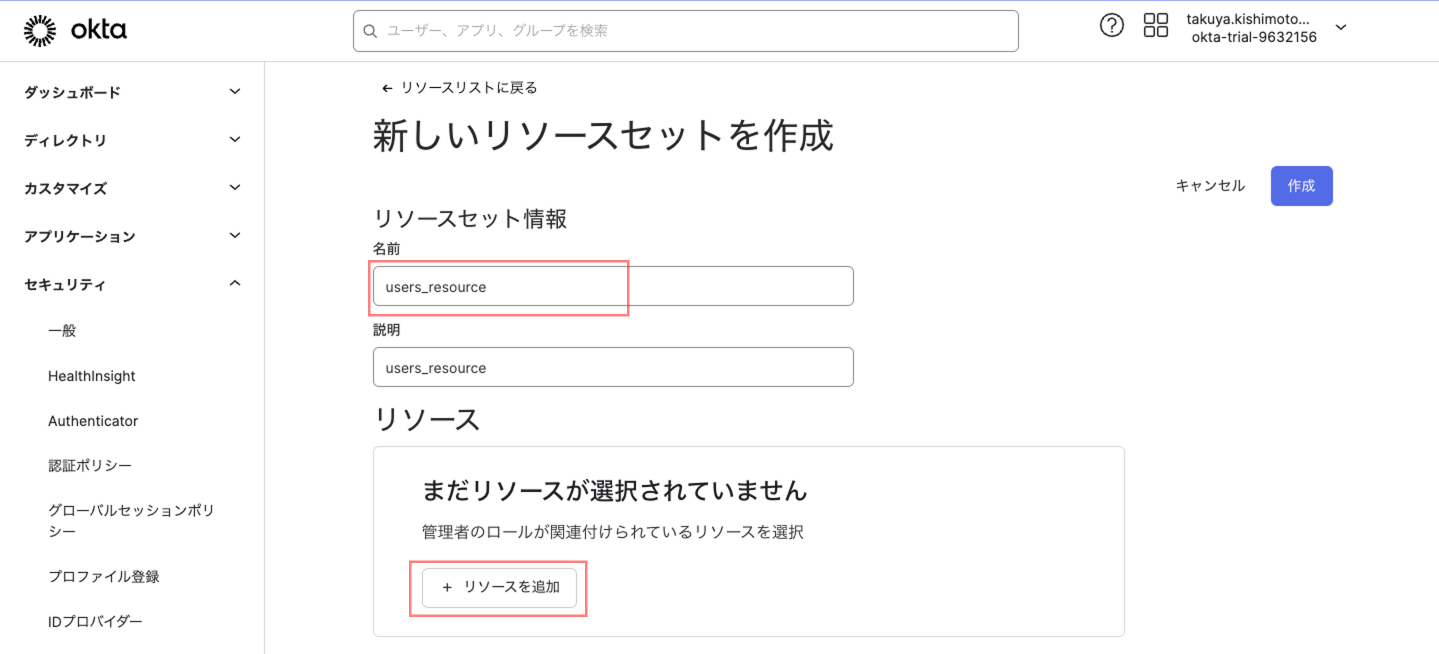Click the リソースを追加 button

click(498, 588)
